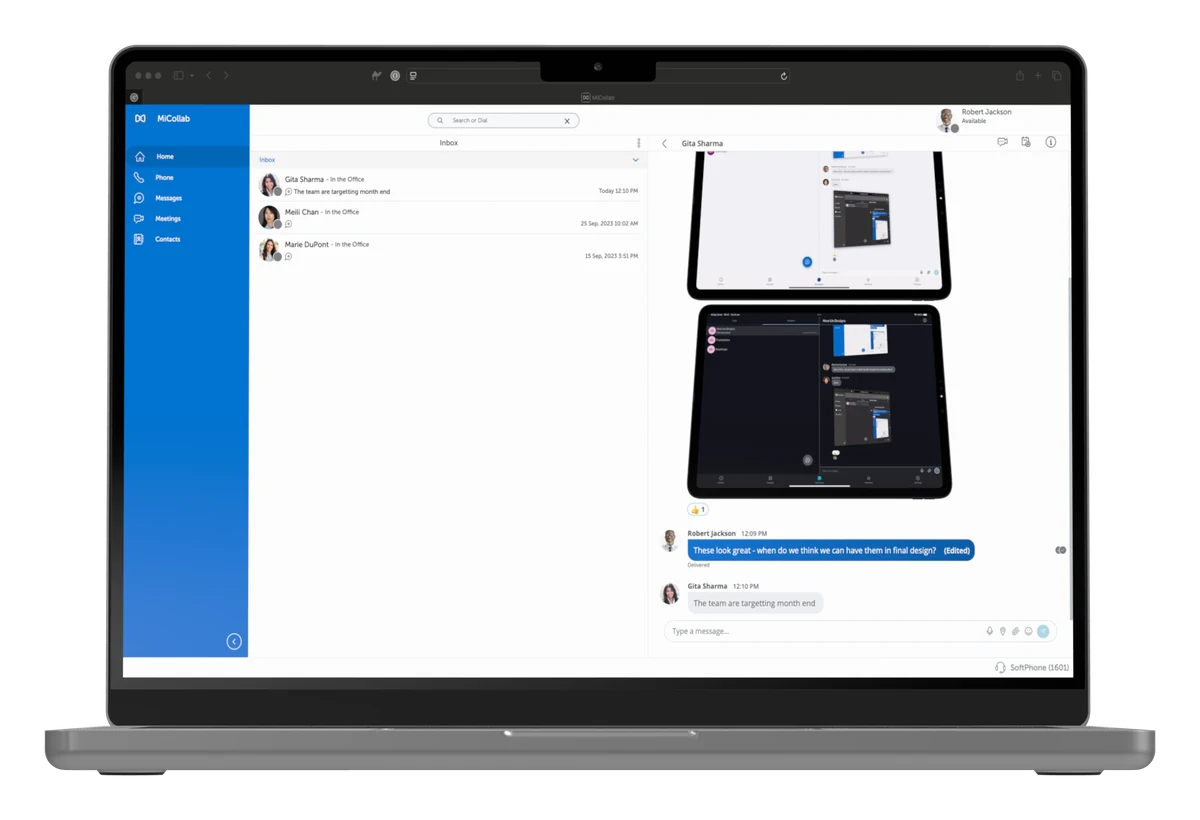Click the headset icon in status bar
The height and width of the screenshot is (820, 1200).
click(x=1000, y=667)
